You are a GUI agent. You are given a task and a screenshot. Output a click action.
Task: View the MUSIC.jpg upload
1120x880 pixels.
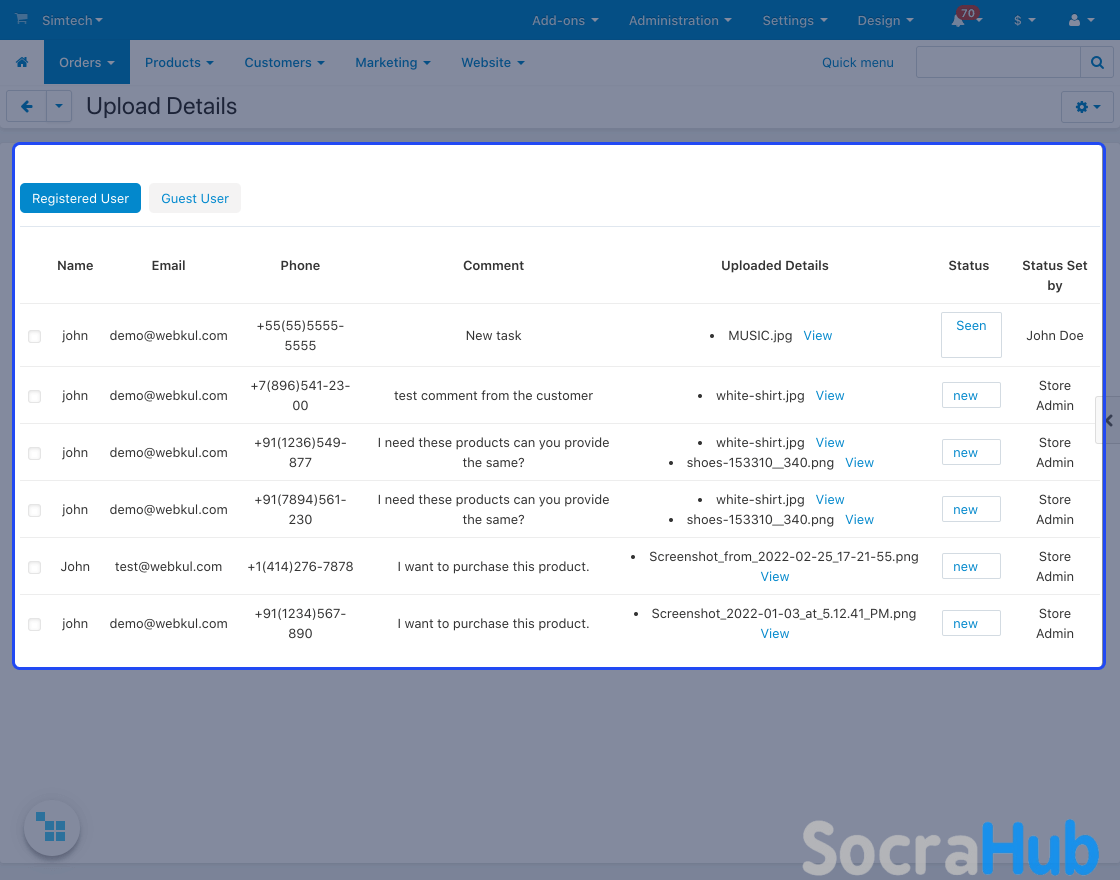click(817, 336)
